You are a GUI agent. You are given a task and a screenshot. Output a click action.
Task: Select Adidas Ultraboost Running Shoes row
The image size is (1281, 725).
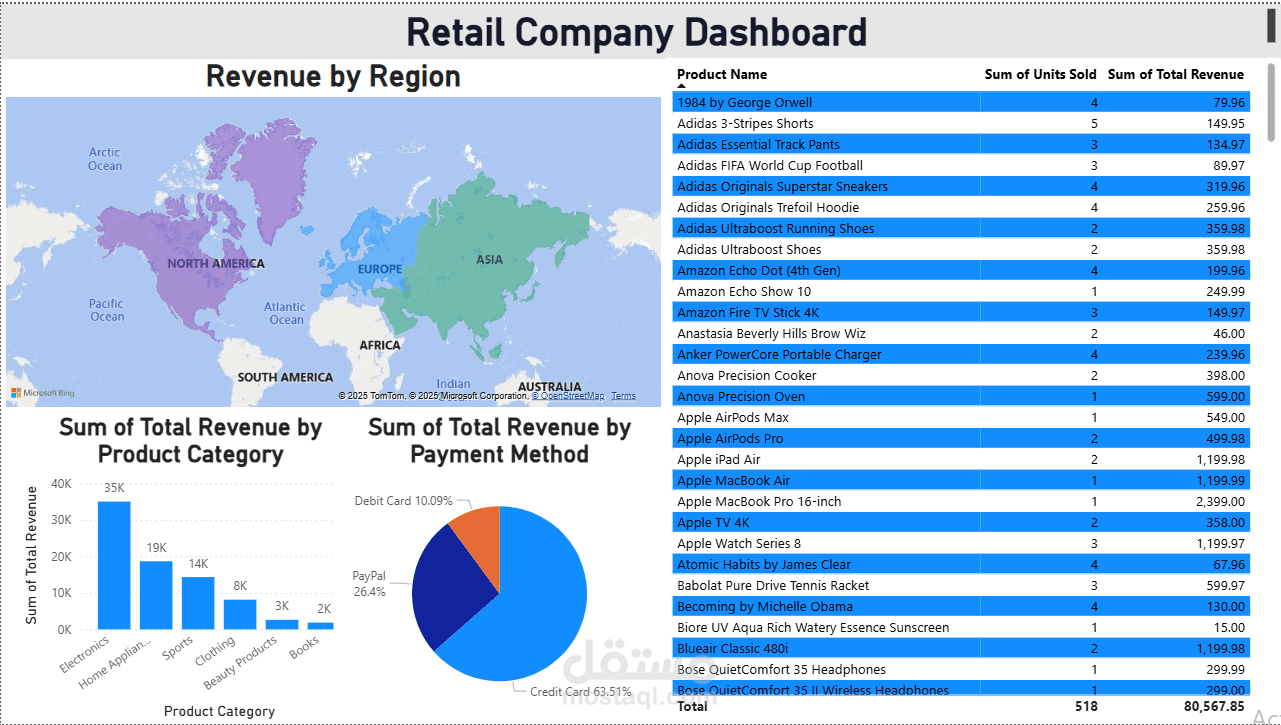click(x=961, y=228)
